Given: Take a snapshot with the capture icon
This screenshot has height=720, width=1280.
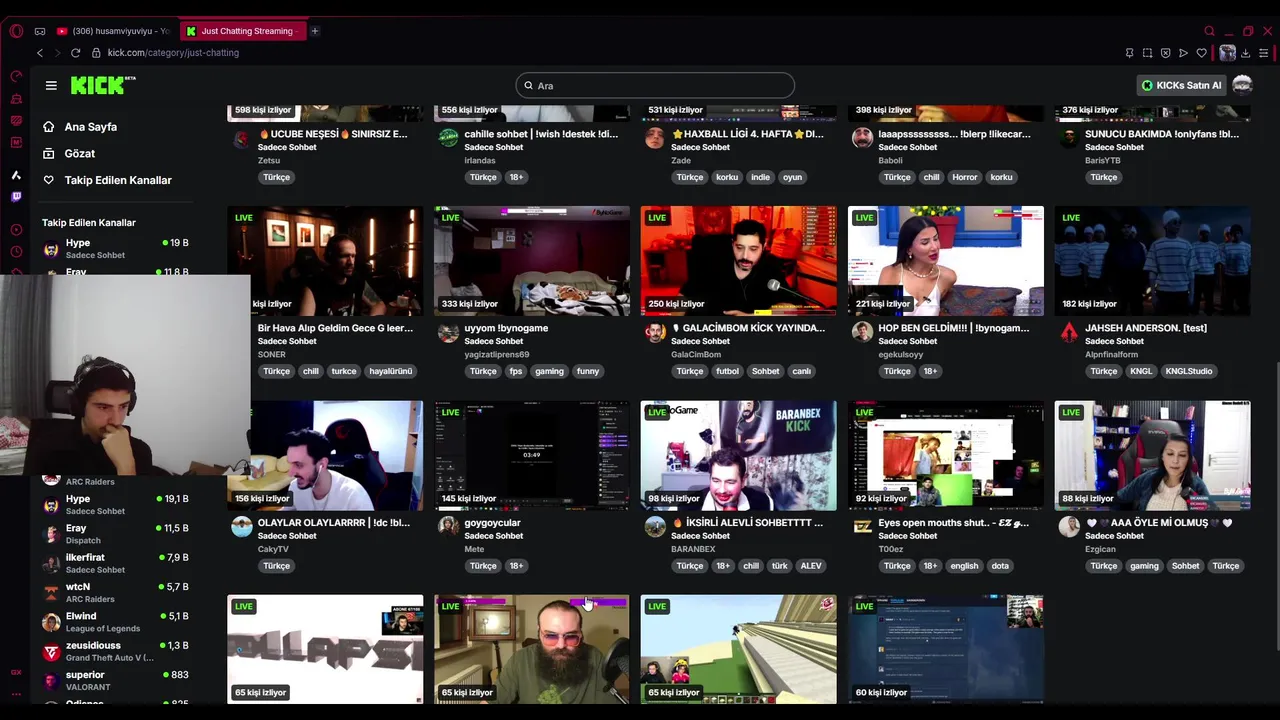Looking at the screenshot, I should (x=1147, y=53).
